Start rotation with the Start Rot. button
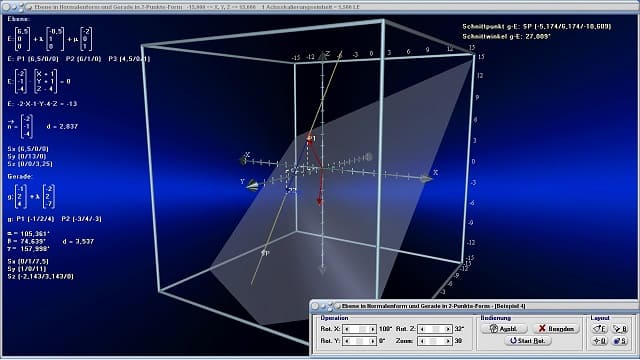The height and width of the screenshot is (360, 640). tap(527, 340)
